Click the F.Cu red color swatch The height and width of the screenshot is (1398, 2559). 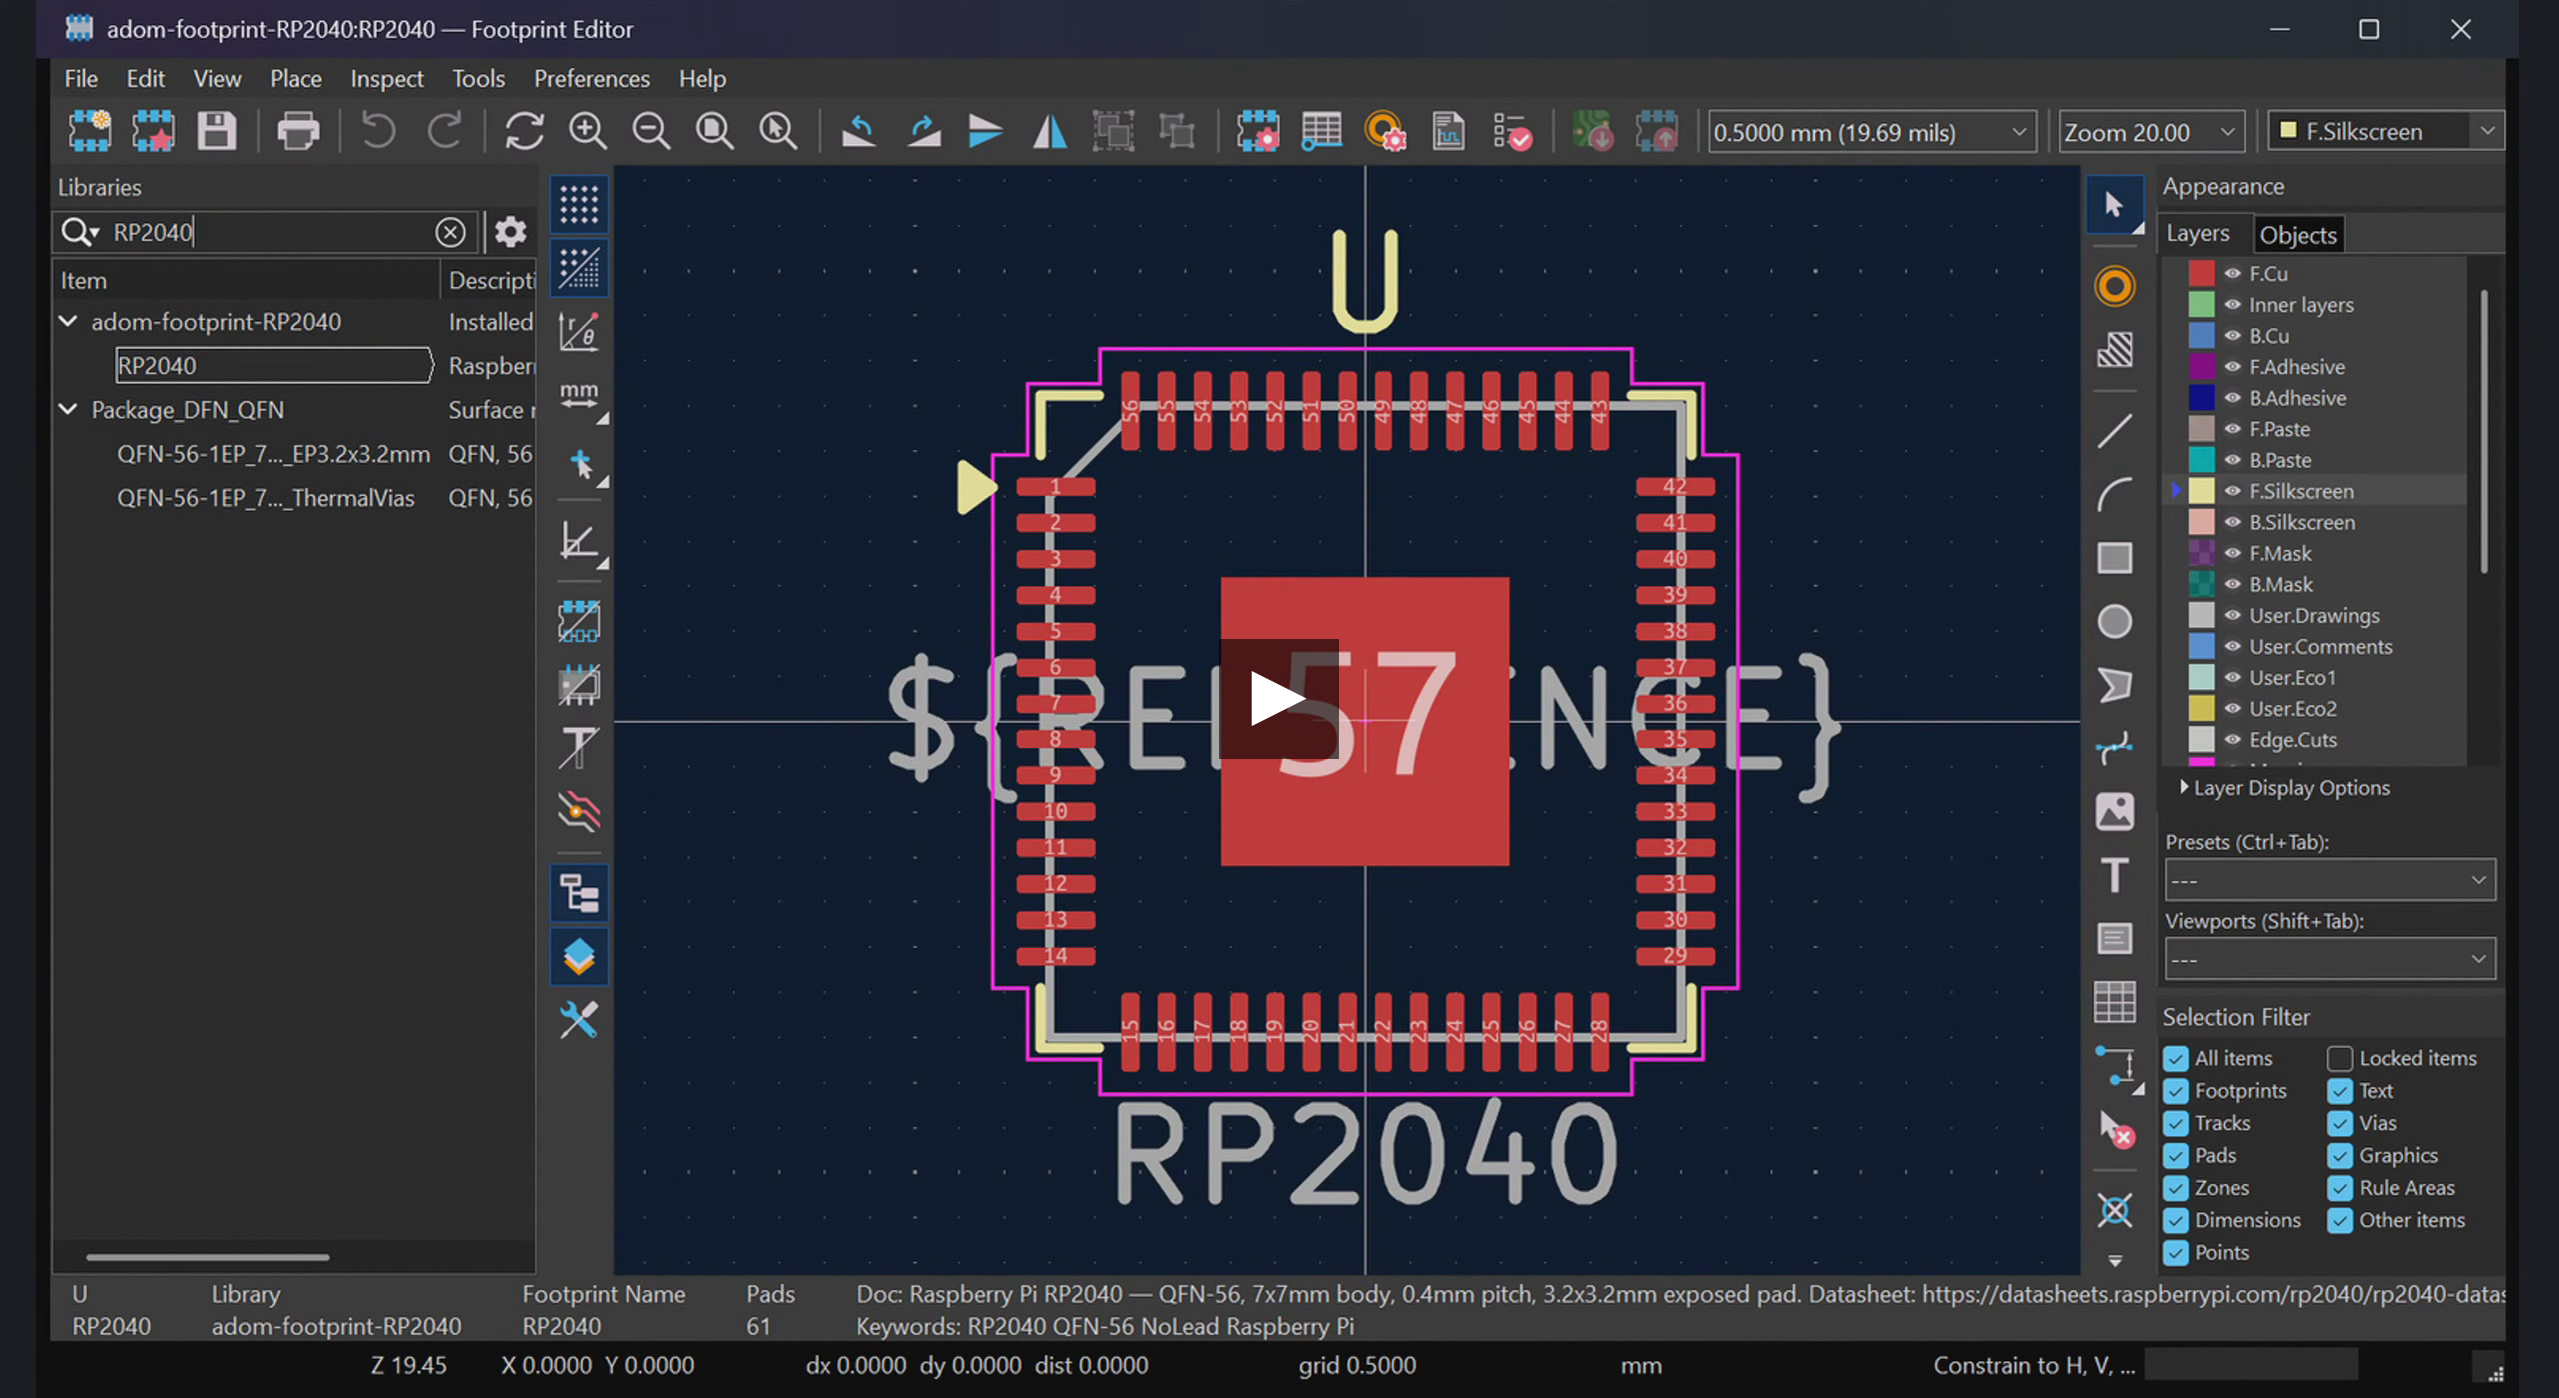point(2201,273)
